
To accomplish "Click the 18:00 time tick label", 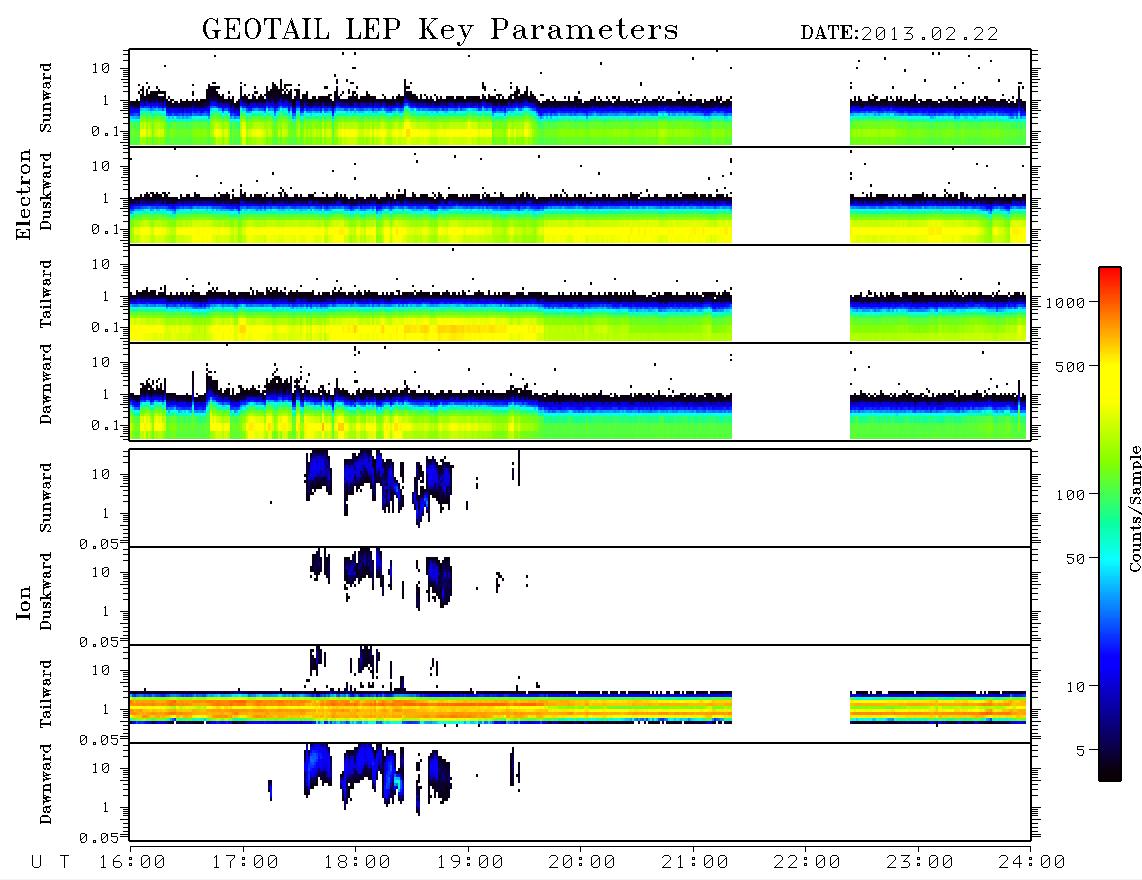I will [x=357, y=862].
